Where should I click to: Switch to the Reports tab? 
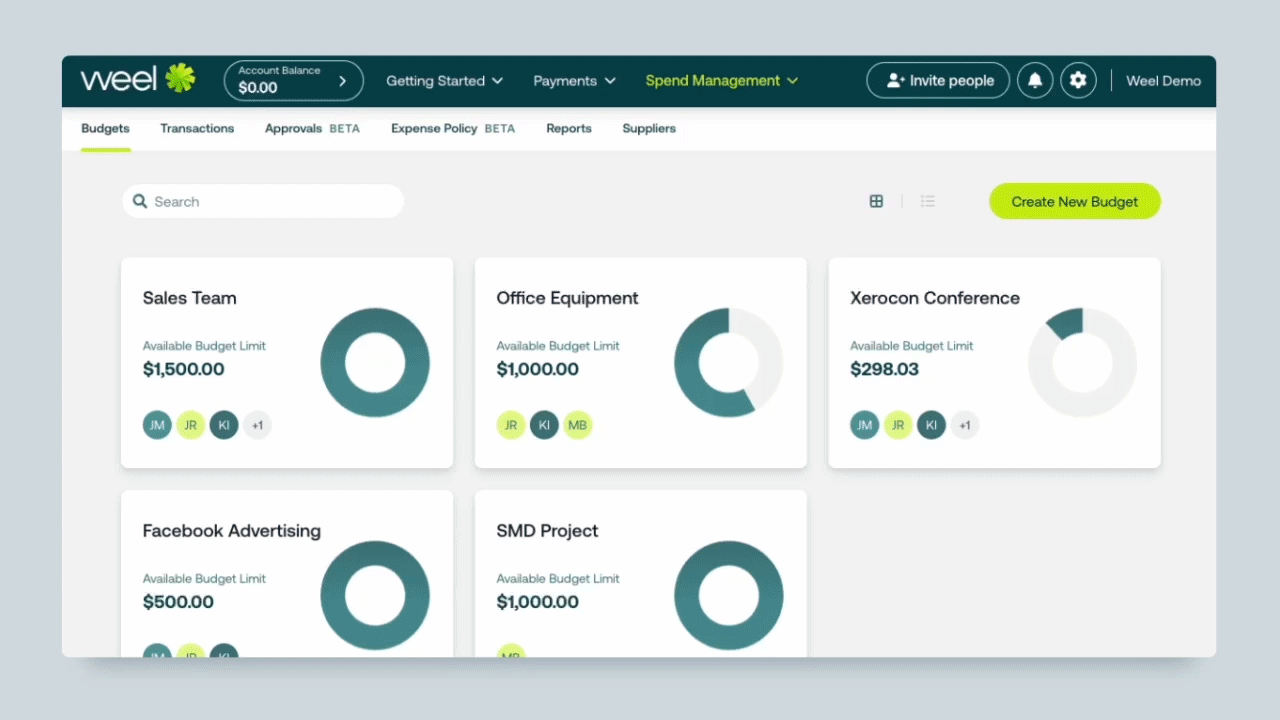tap(569, 128)
